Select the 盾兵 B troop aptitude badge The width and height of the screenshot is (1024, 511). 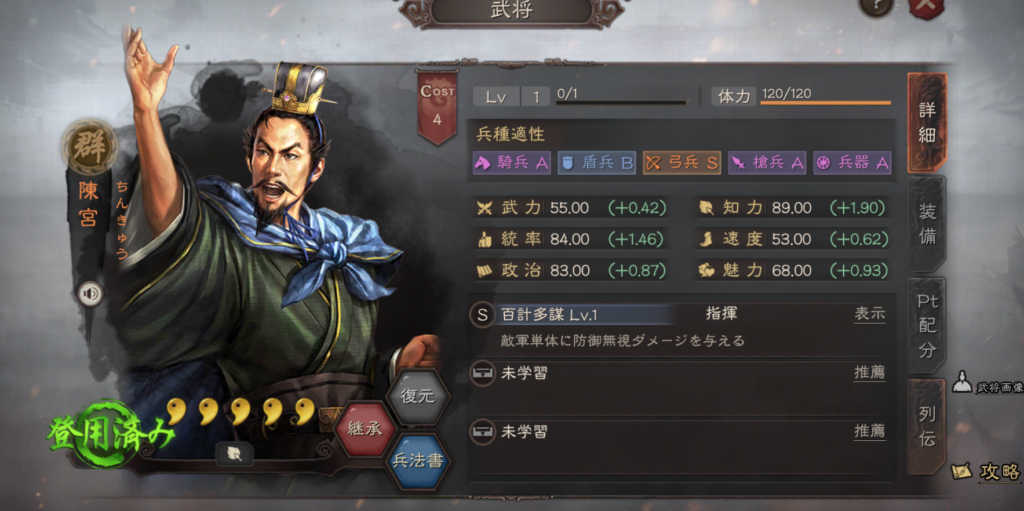tap(597, 163)
